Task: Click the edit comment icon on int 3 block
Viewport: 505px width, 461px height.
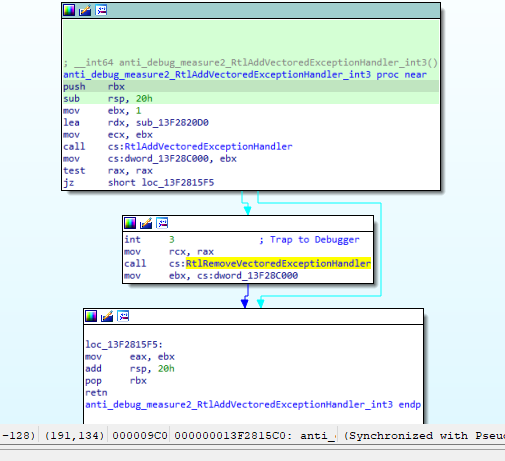Action: (x=146, y=223)
